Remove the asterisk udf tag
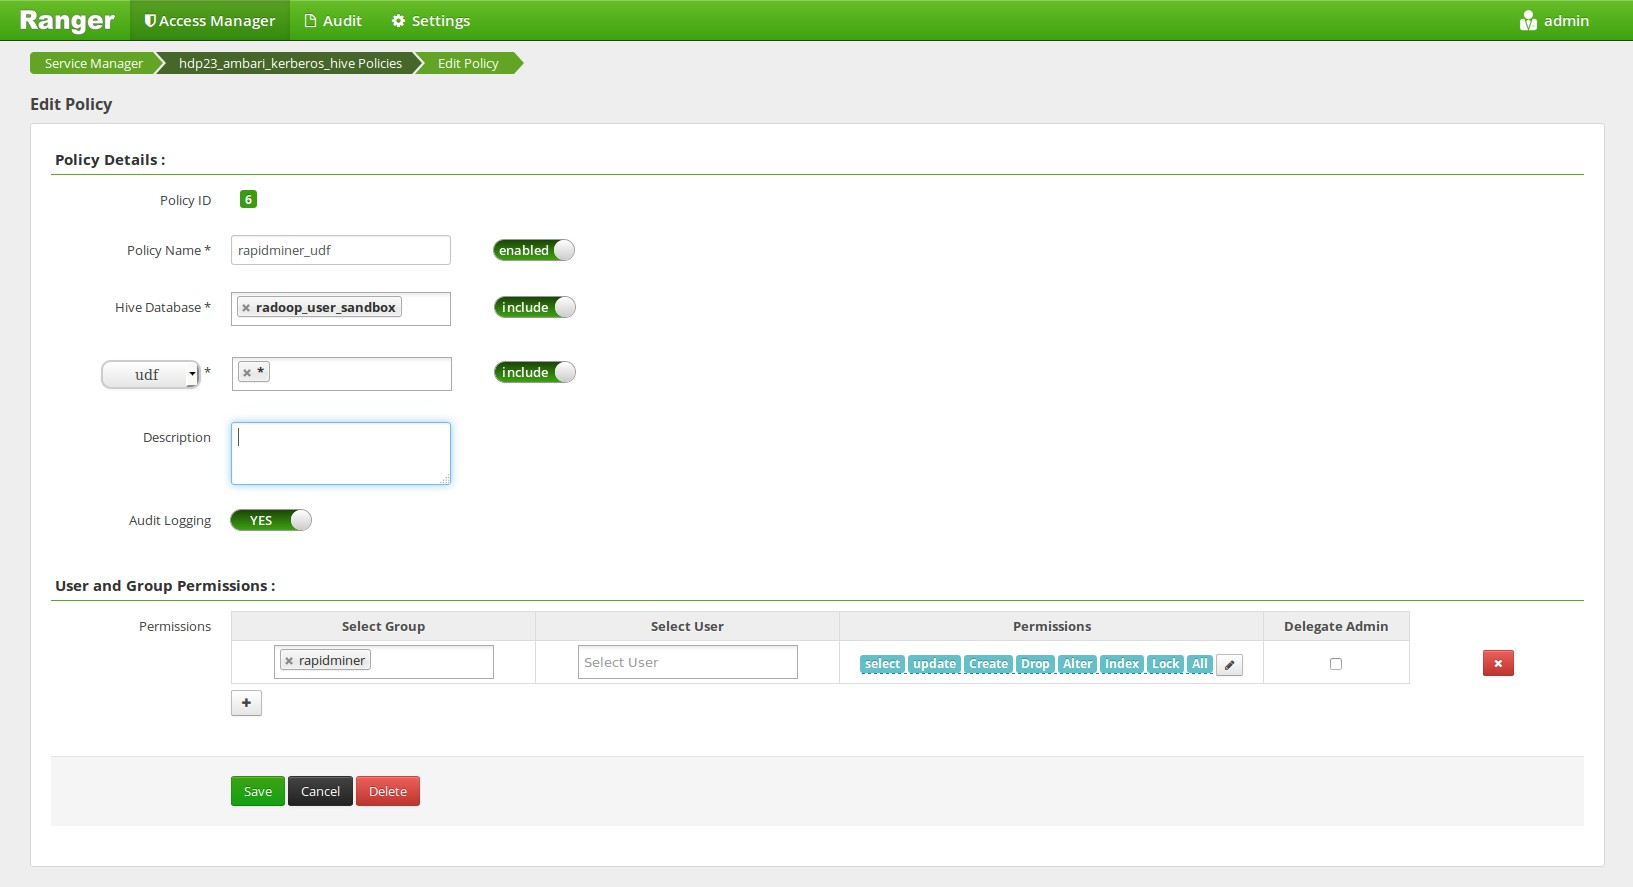This screenshot has width=1633, height=887. (x=247, y=373)
